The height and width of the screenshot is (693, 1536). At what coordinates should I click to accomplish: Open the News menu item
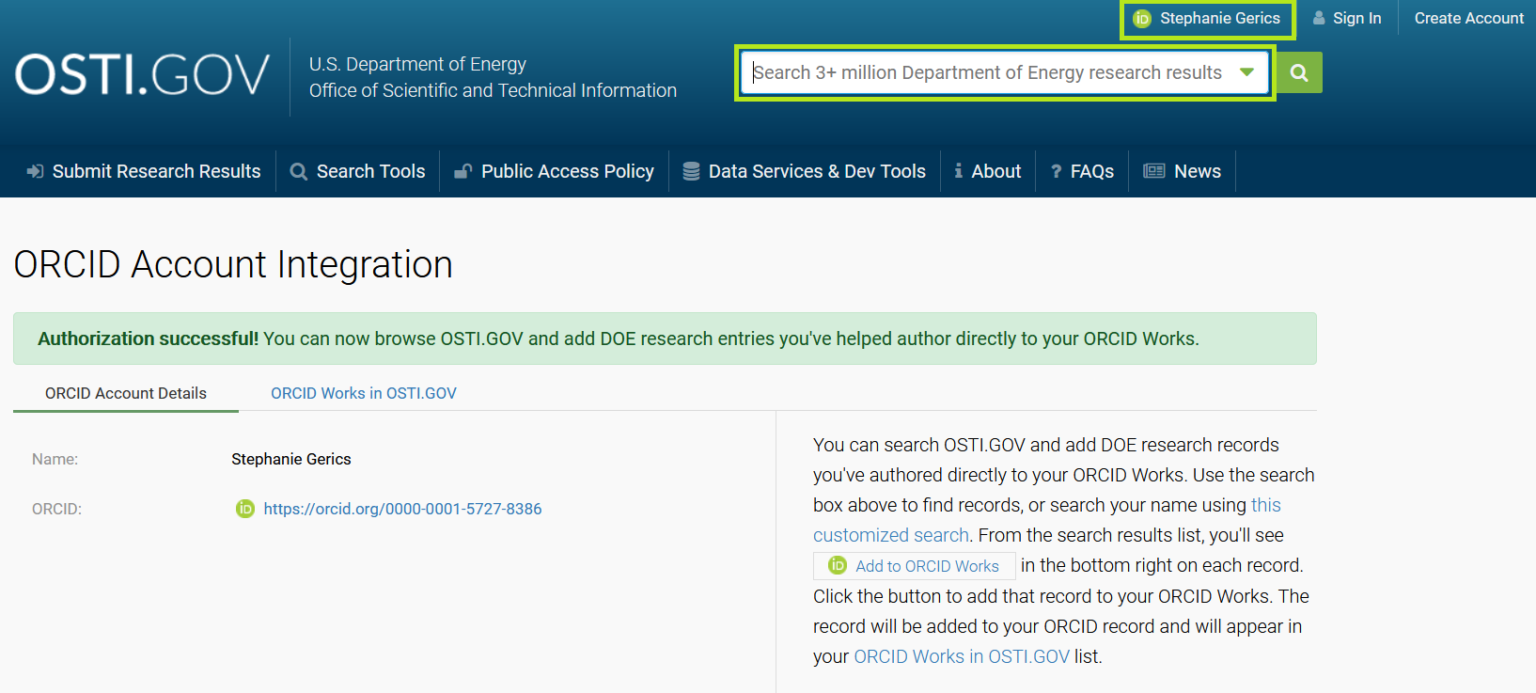point(1197,172)
